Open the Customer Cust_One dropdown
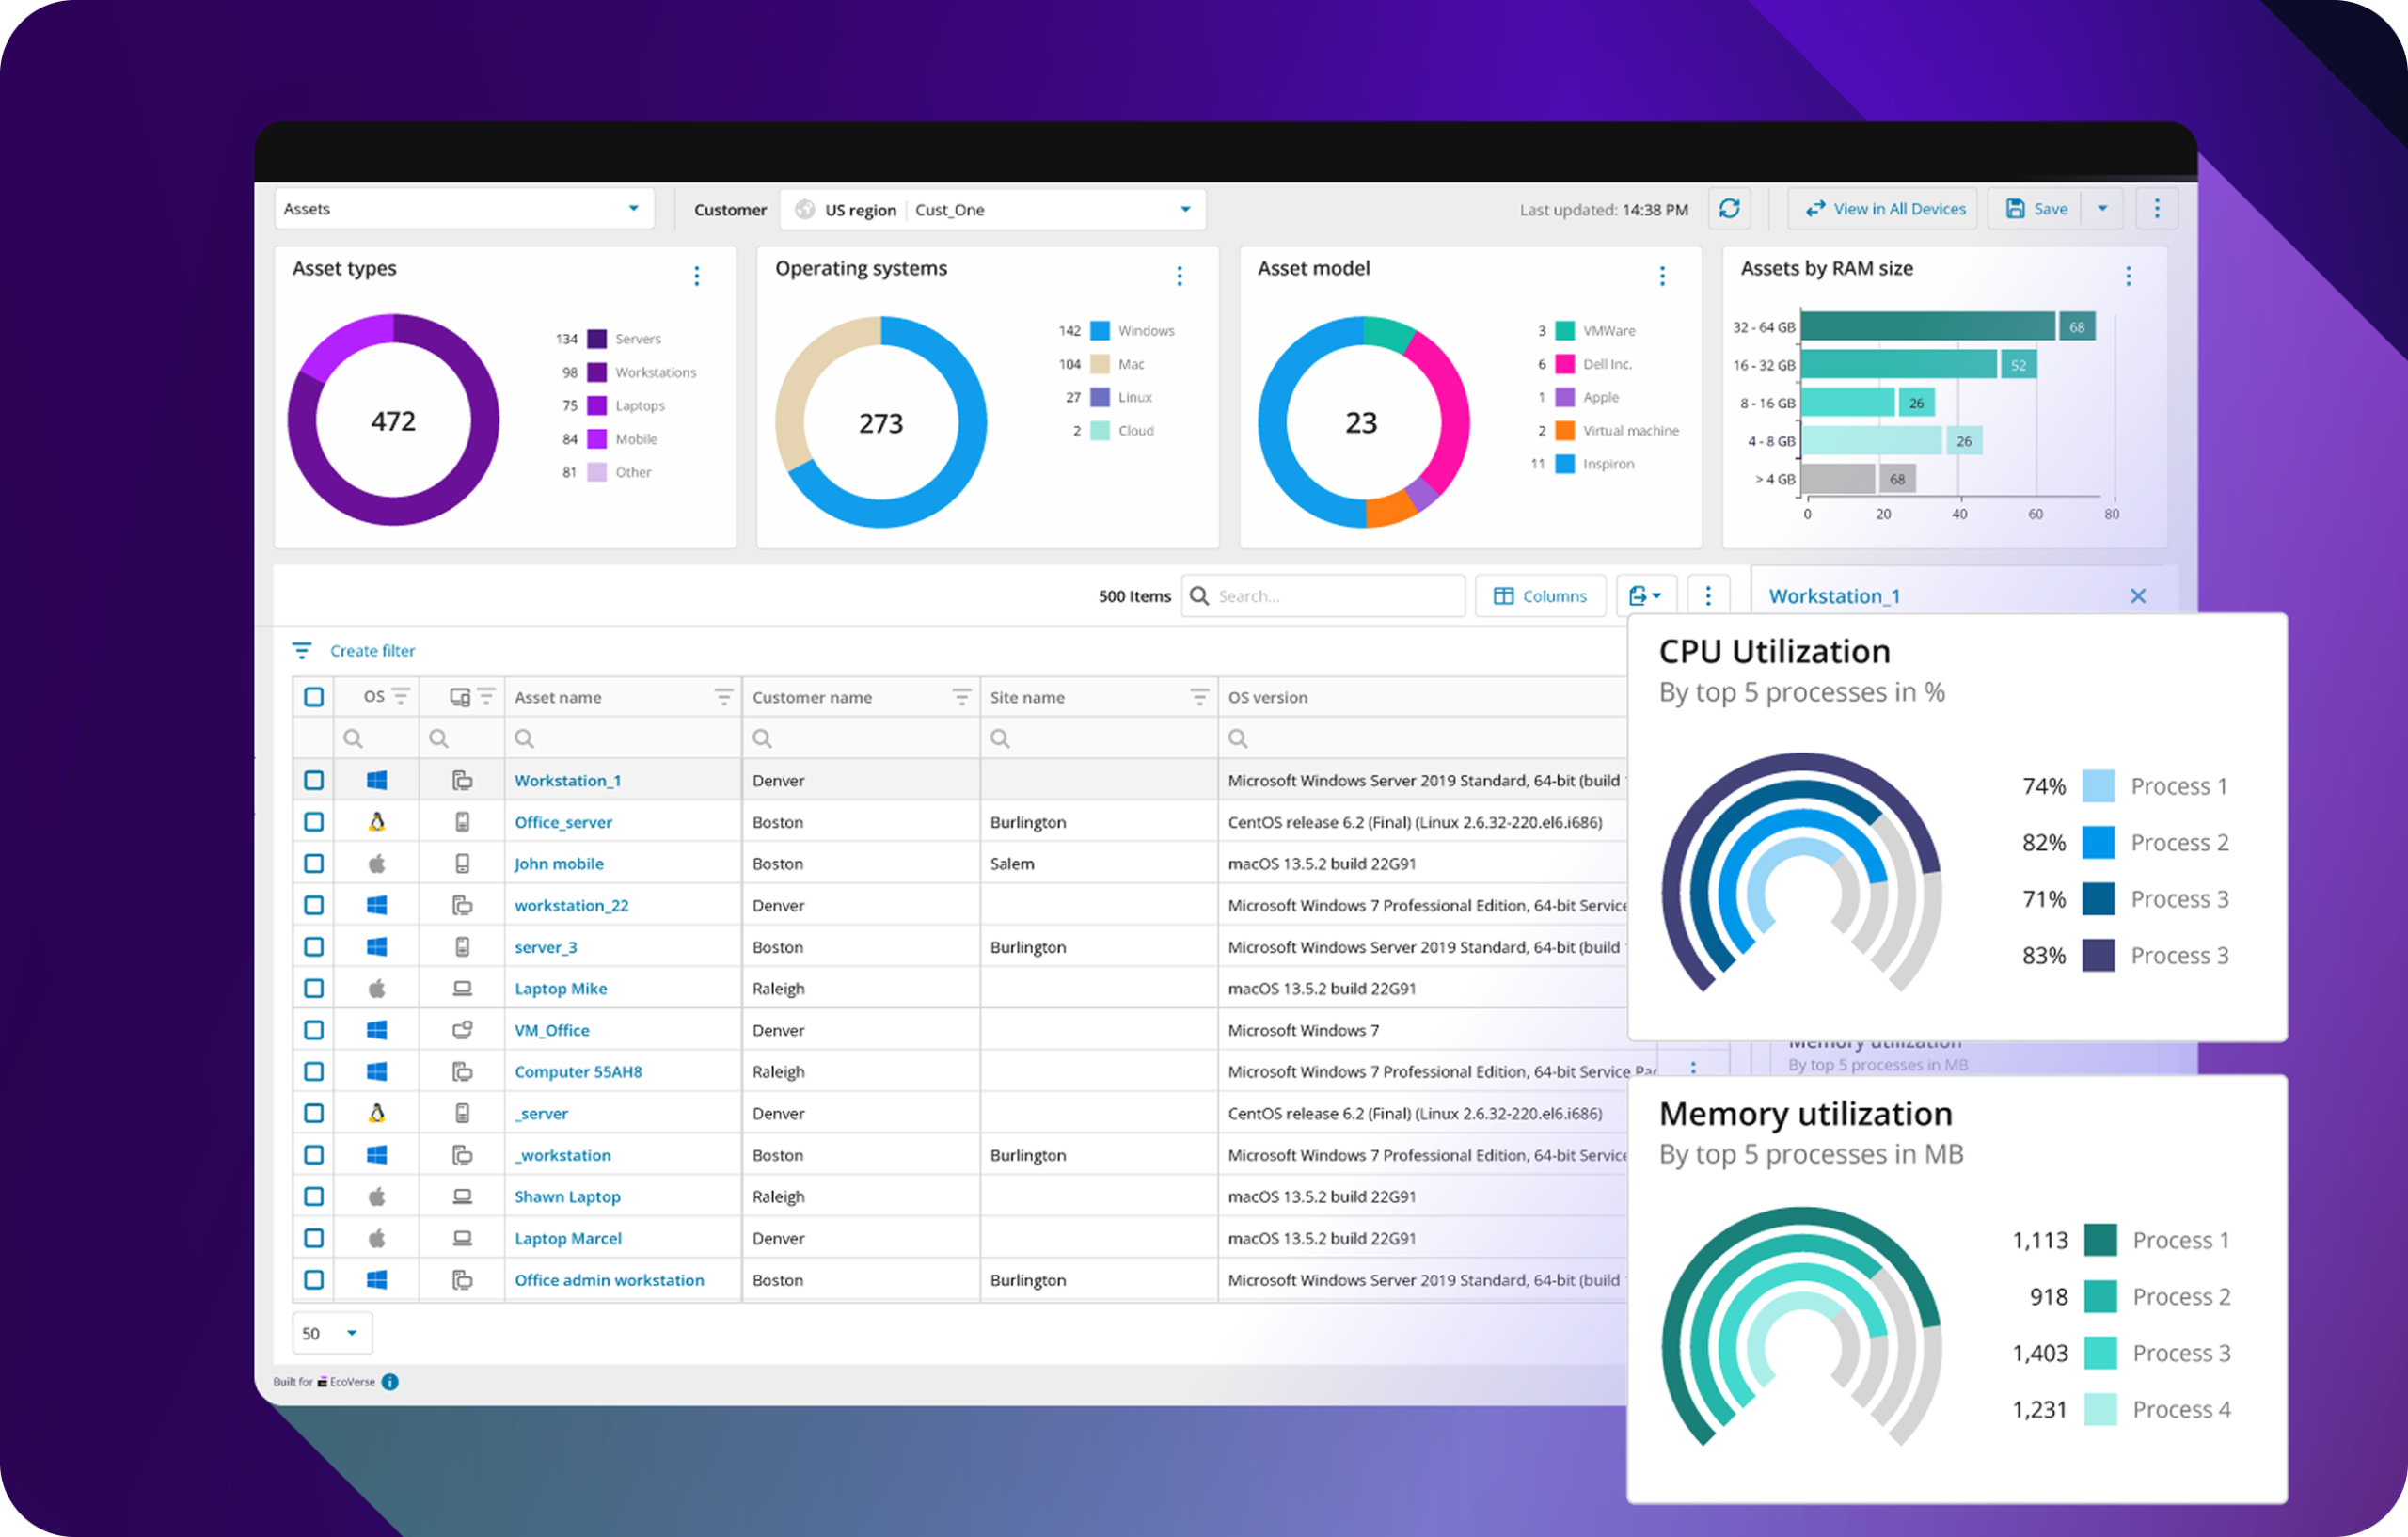Image resolution: width=2408 pixels, height=1537 pixels. (x=1185, y=210)
